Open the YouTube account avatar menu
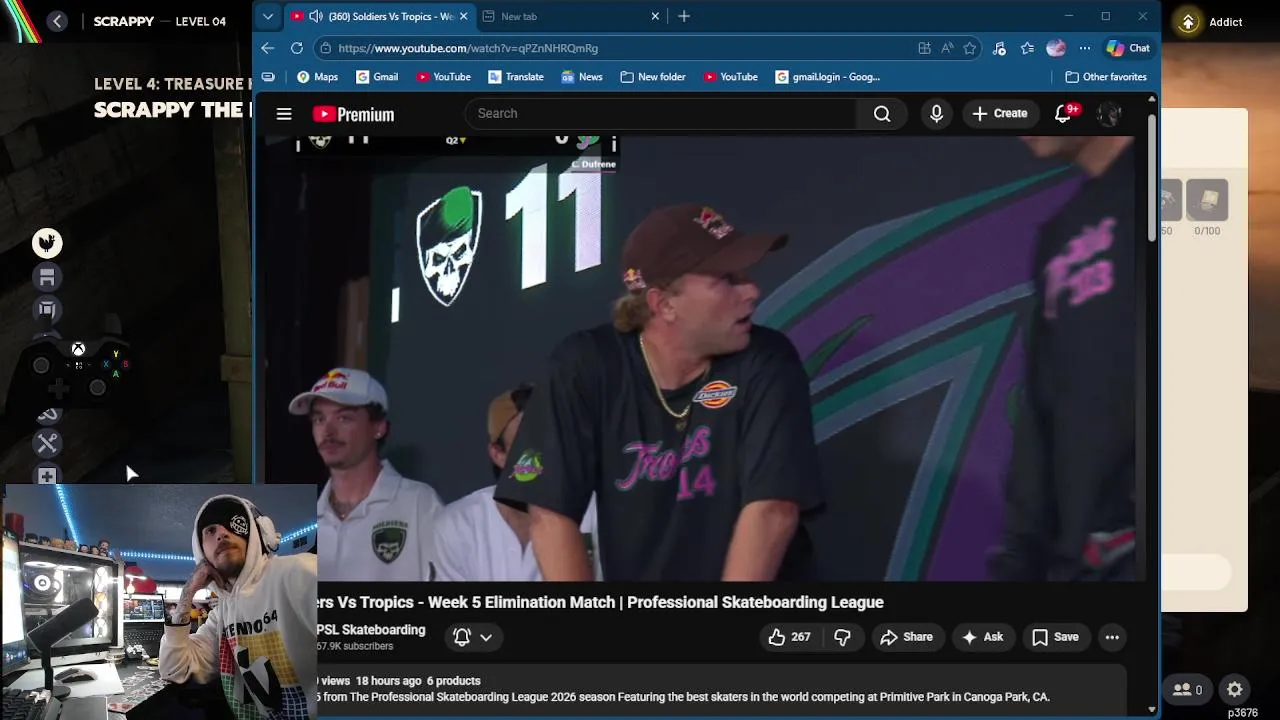The image size is (1280, 720). [1109, 114]
